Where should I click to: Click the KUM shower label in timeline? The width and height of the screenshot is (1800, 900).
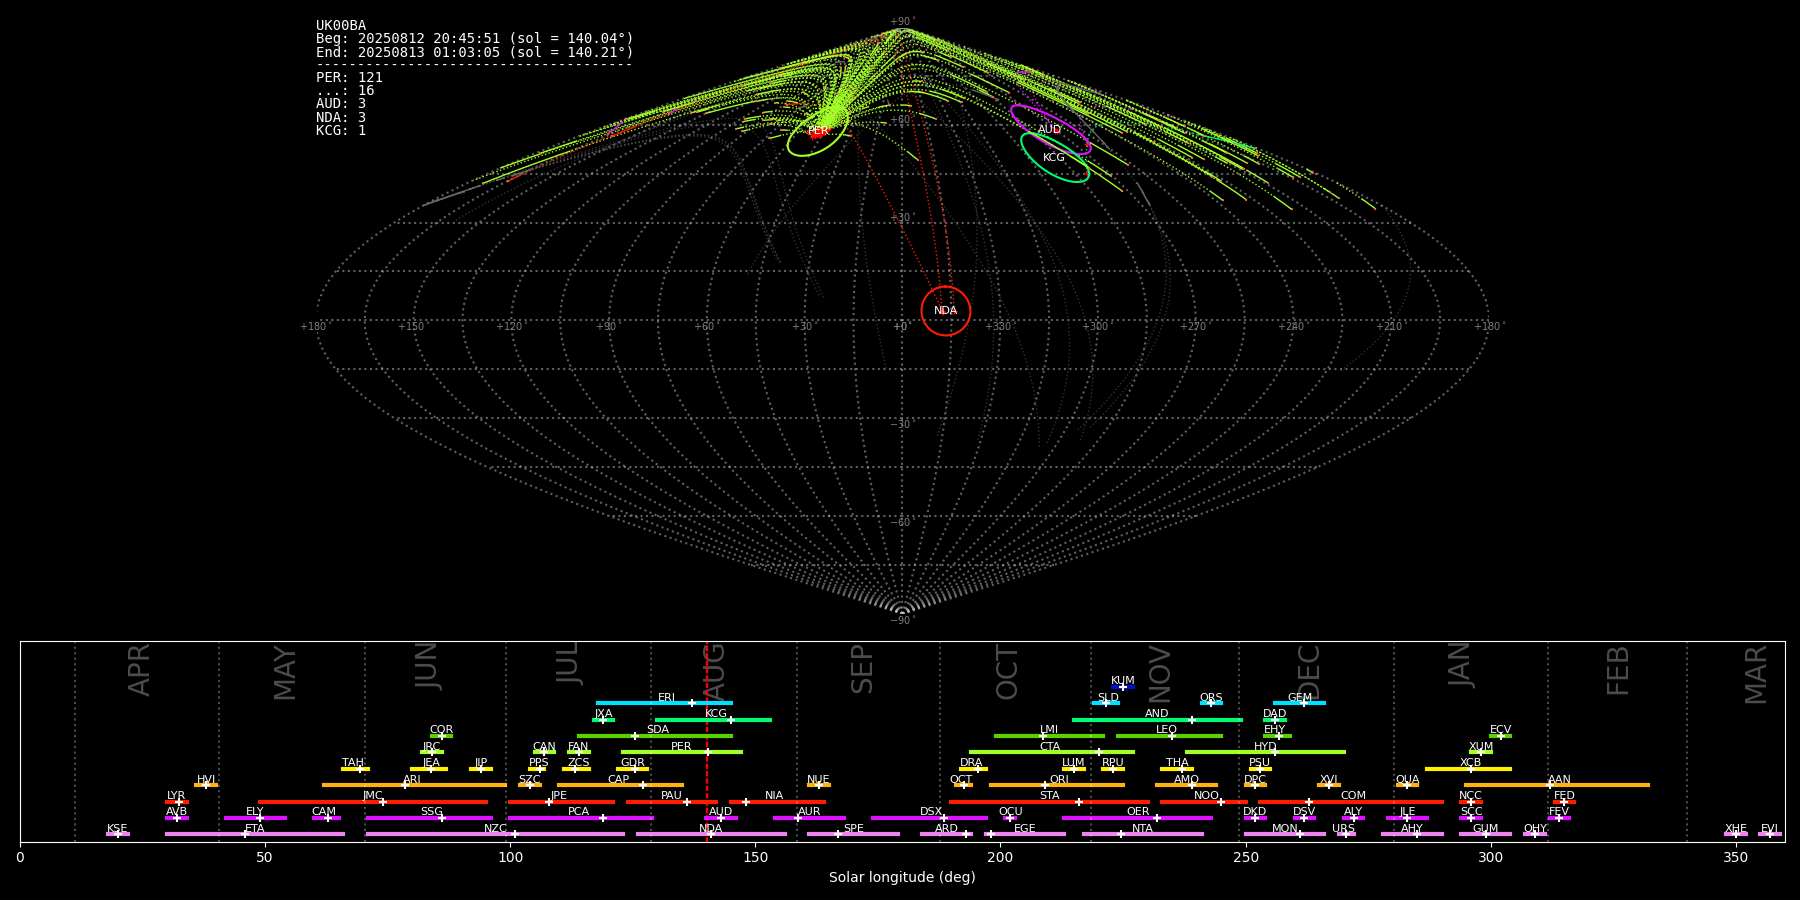[x=1123, y=681]
